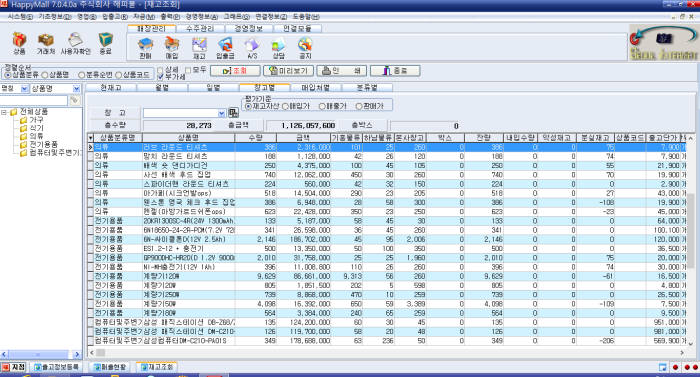The height and width of the screenshot is (377, 700).
Task: Click the 금액 column header
Action: (x=303, y=138)
